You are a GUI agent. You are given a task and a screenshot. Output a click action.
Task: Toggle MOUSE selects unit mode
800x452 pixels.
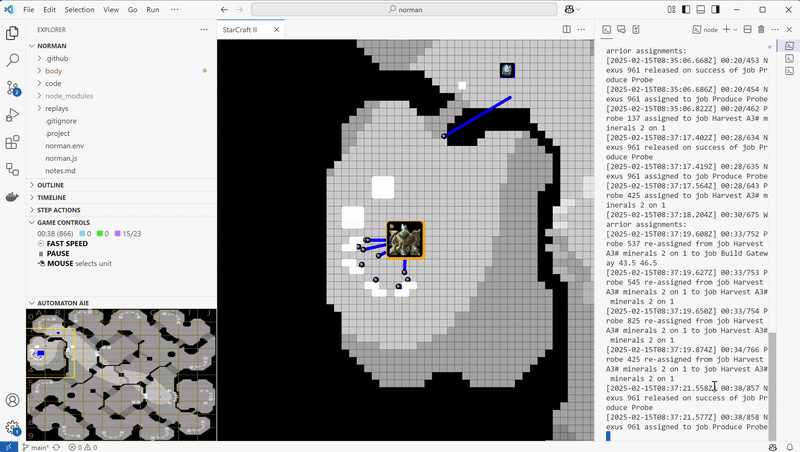point(74,263)
